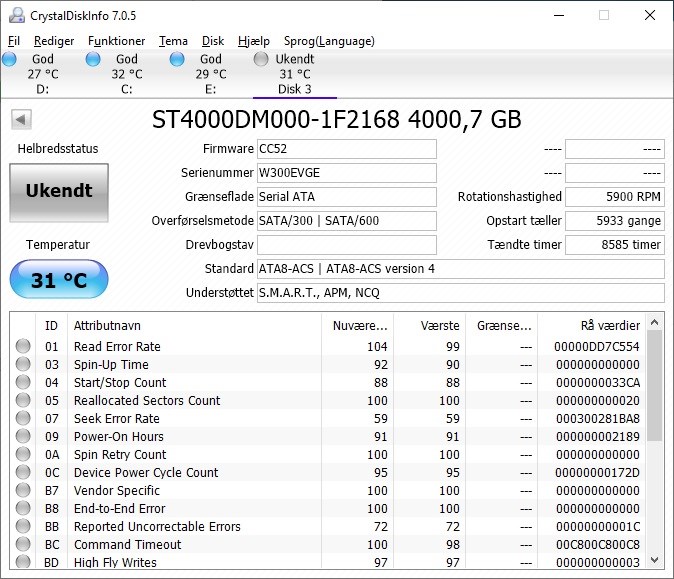674x579 pixels.
Task: Click the 31 °C temperature button
Action: click(59, 279)
